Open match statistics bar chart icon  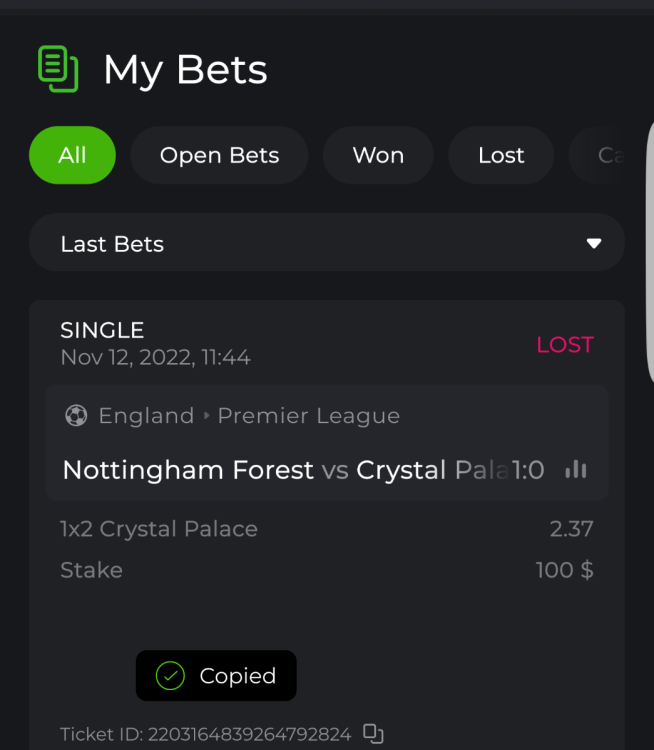(x=576, y=469)
